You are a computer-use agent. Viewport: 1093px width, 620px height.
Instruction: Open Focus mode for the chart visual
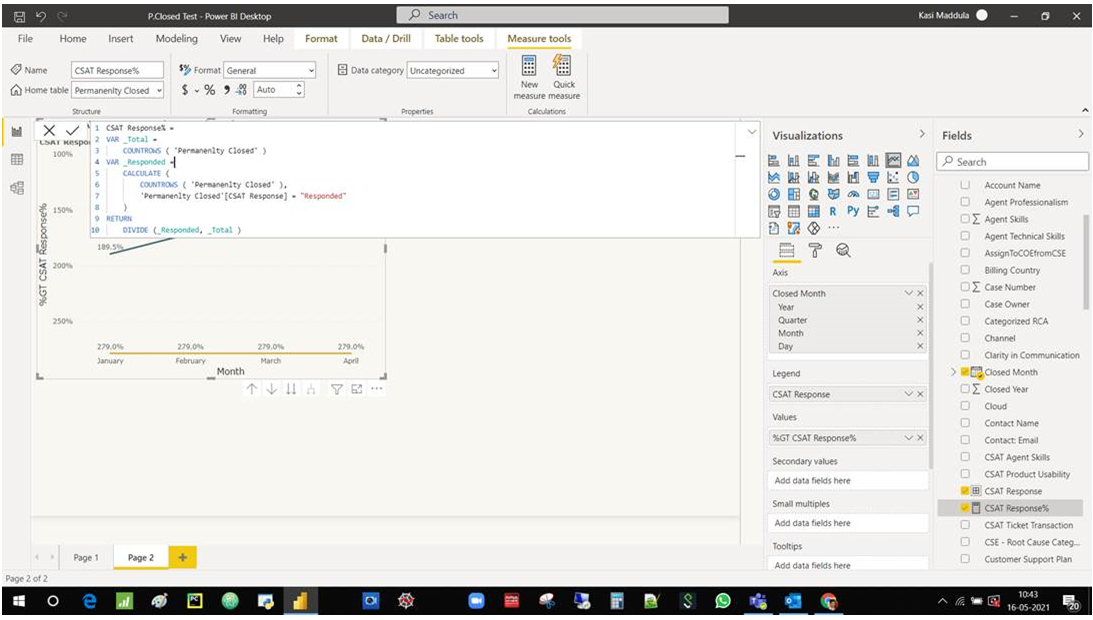pyautogui.click(x=357, y=389)
